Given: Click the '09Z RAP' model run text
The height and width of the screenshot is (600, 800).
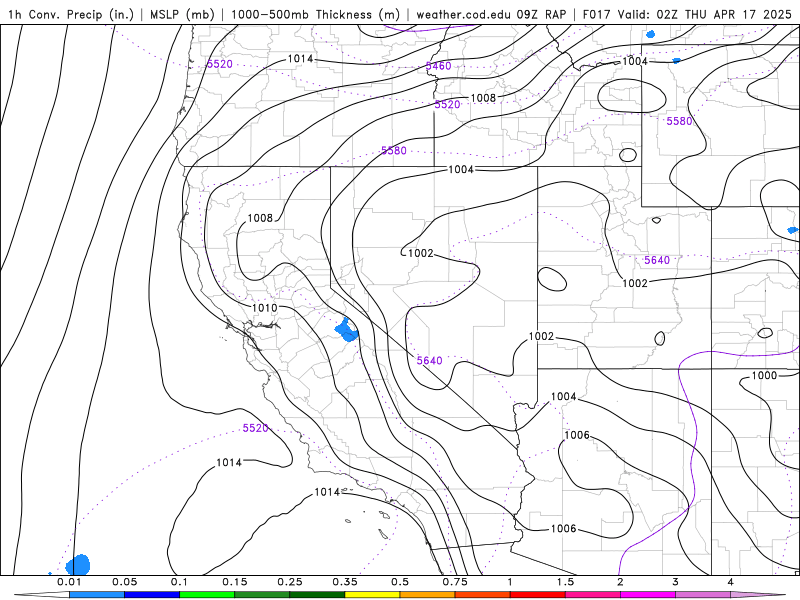Looking at the screenshot, I should point(541,14).
